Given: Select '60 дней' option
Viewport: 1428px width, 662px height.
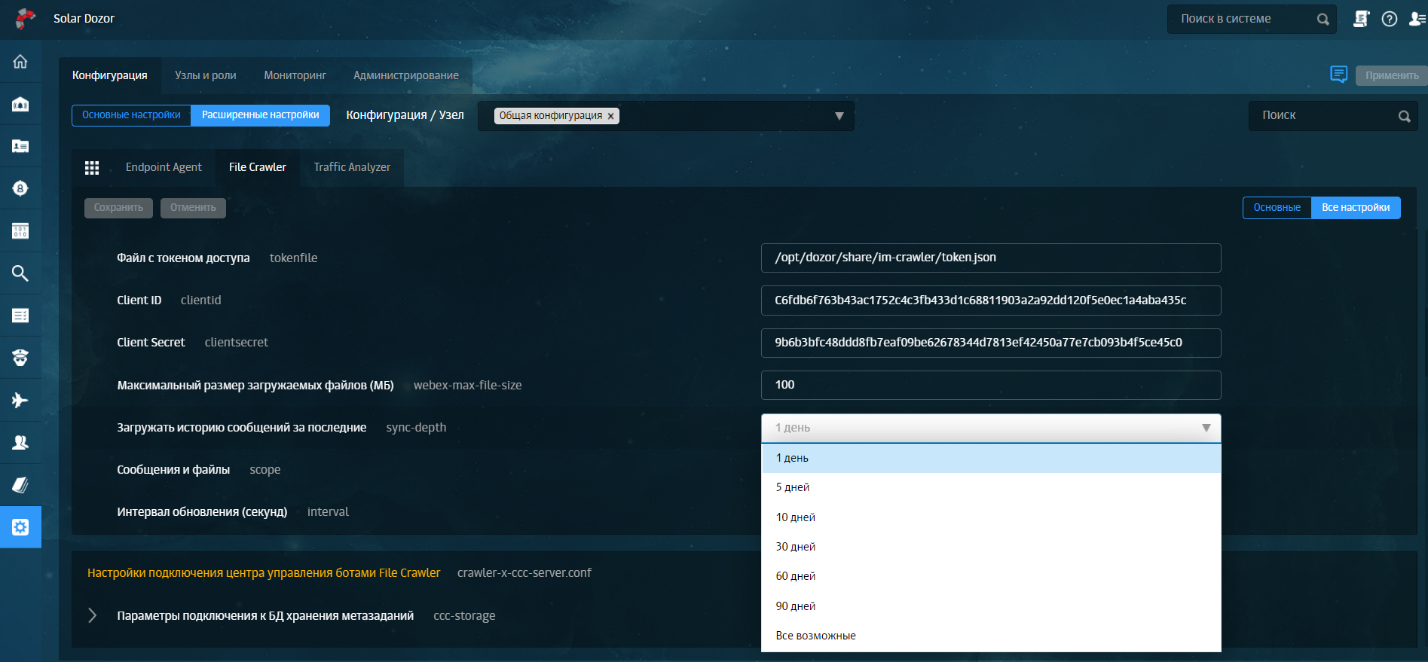Looking at the screenshot, I should [x=991, y=576].
